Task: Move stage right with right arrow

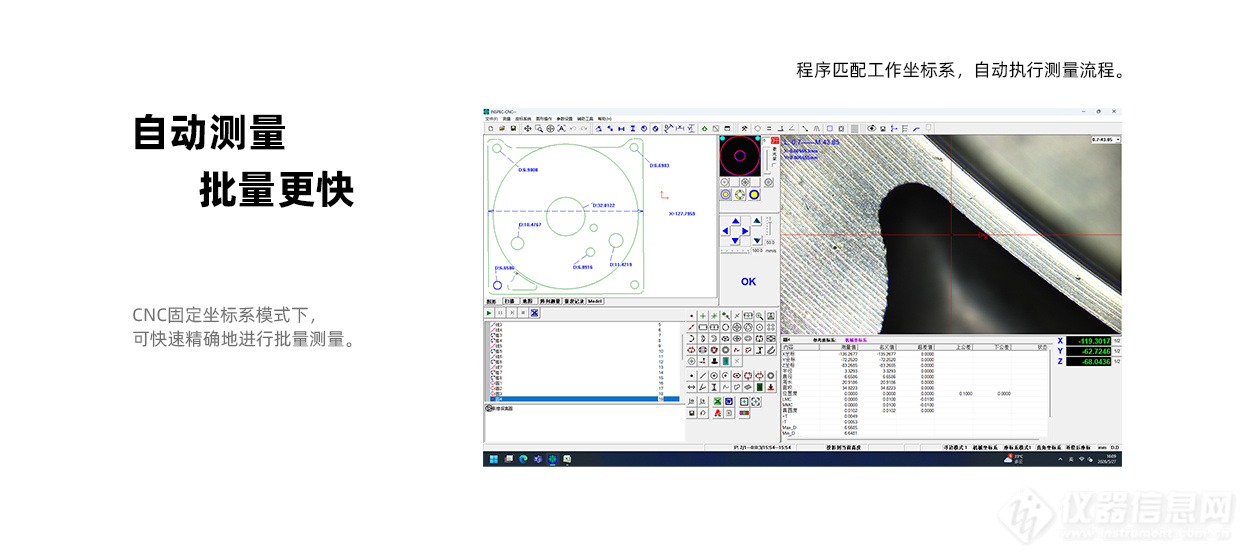Action: click(x=745, y=231)
